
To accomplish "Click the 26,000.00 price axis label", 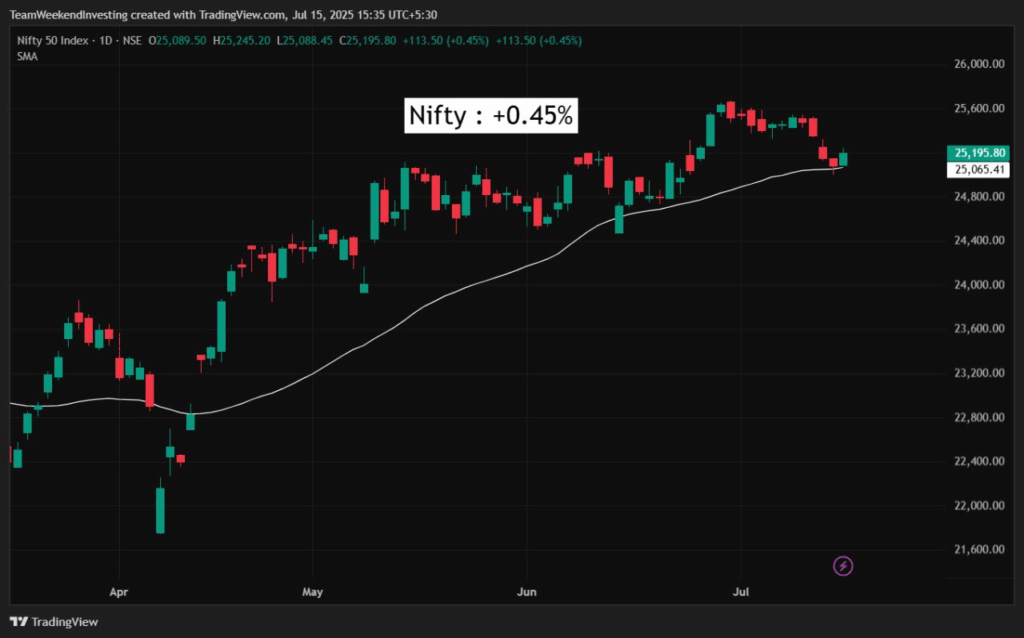I will tap(979, 64).
